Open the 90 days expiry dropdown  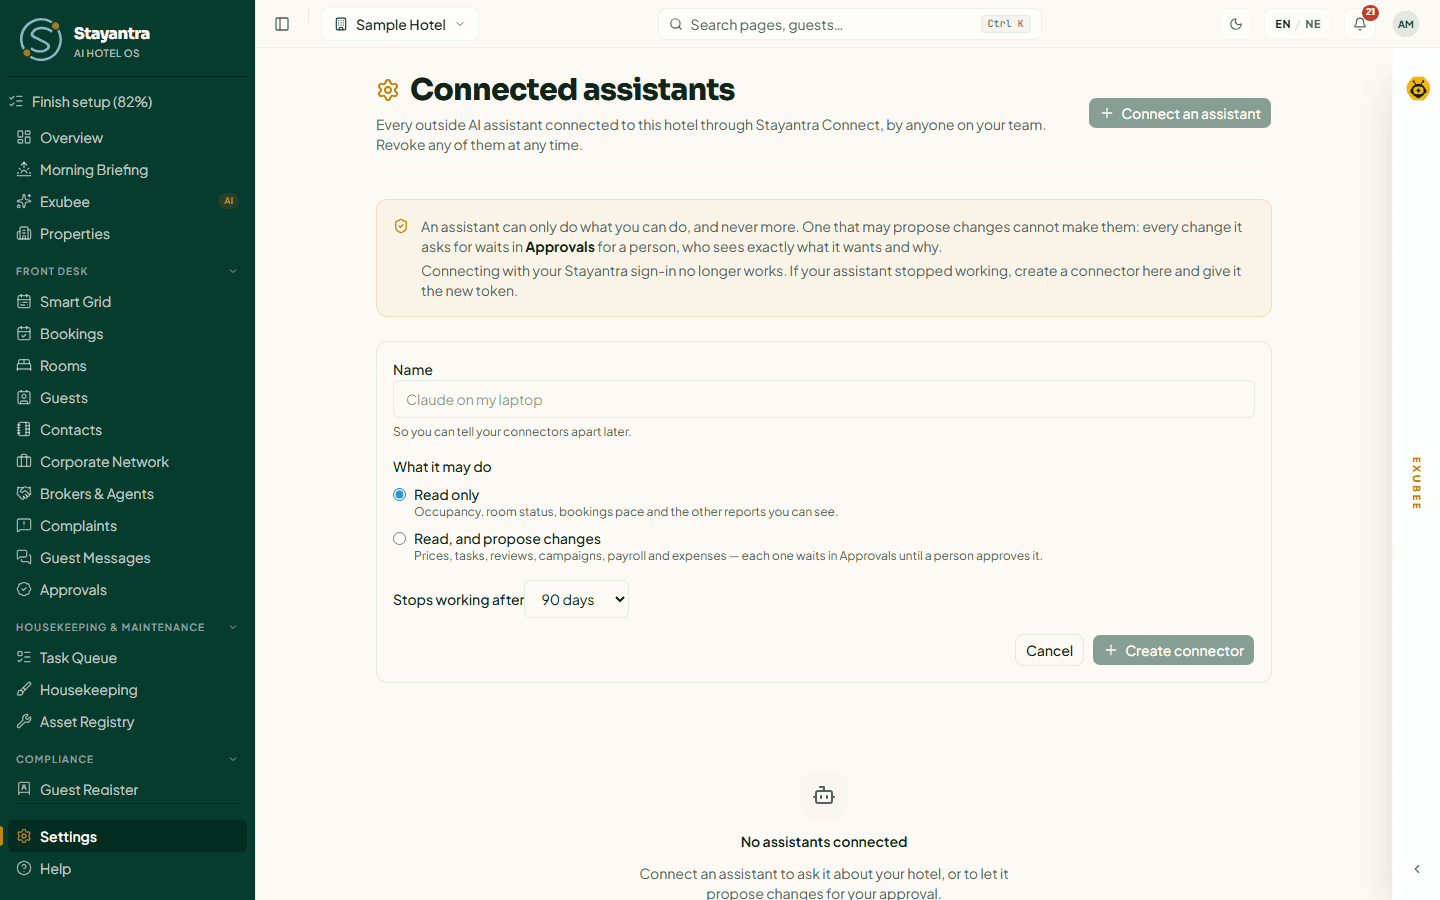[577, 599]
